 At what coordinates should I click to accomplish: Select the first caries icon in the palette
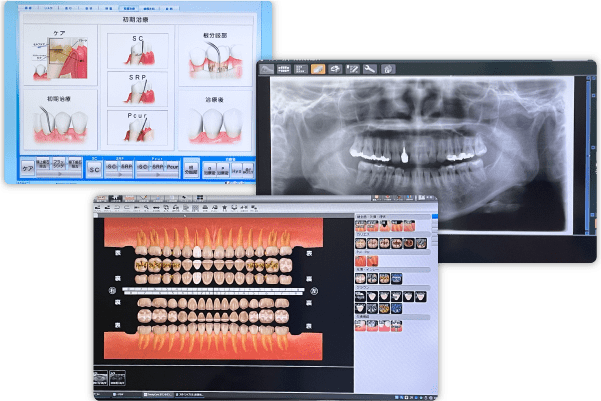[x=360, y=243]
